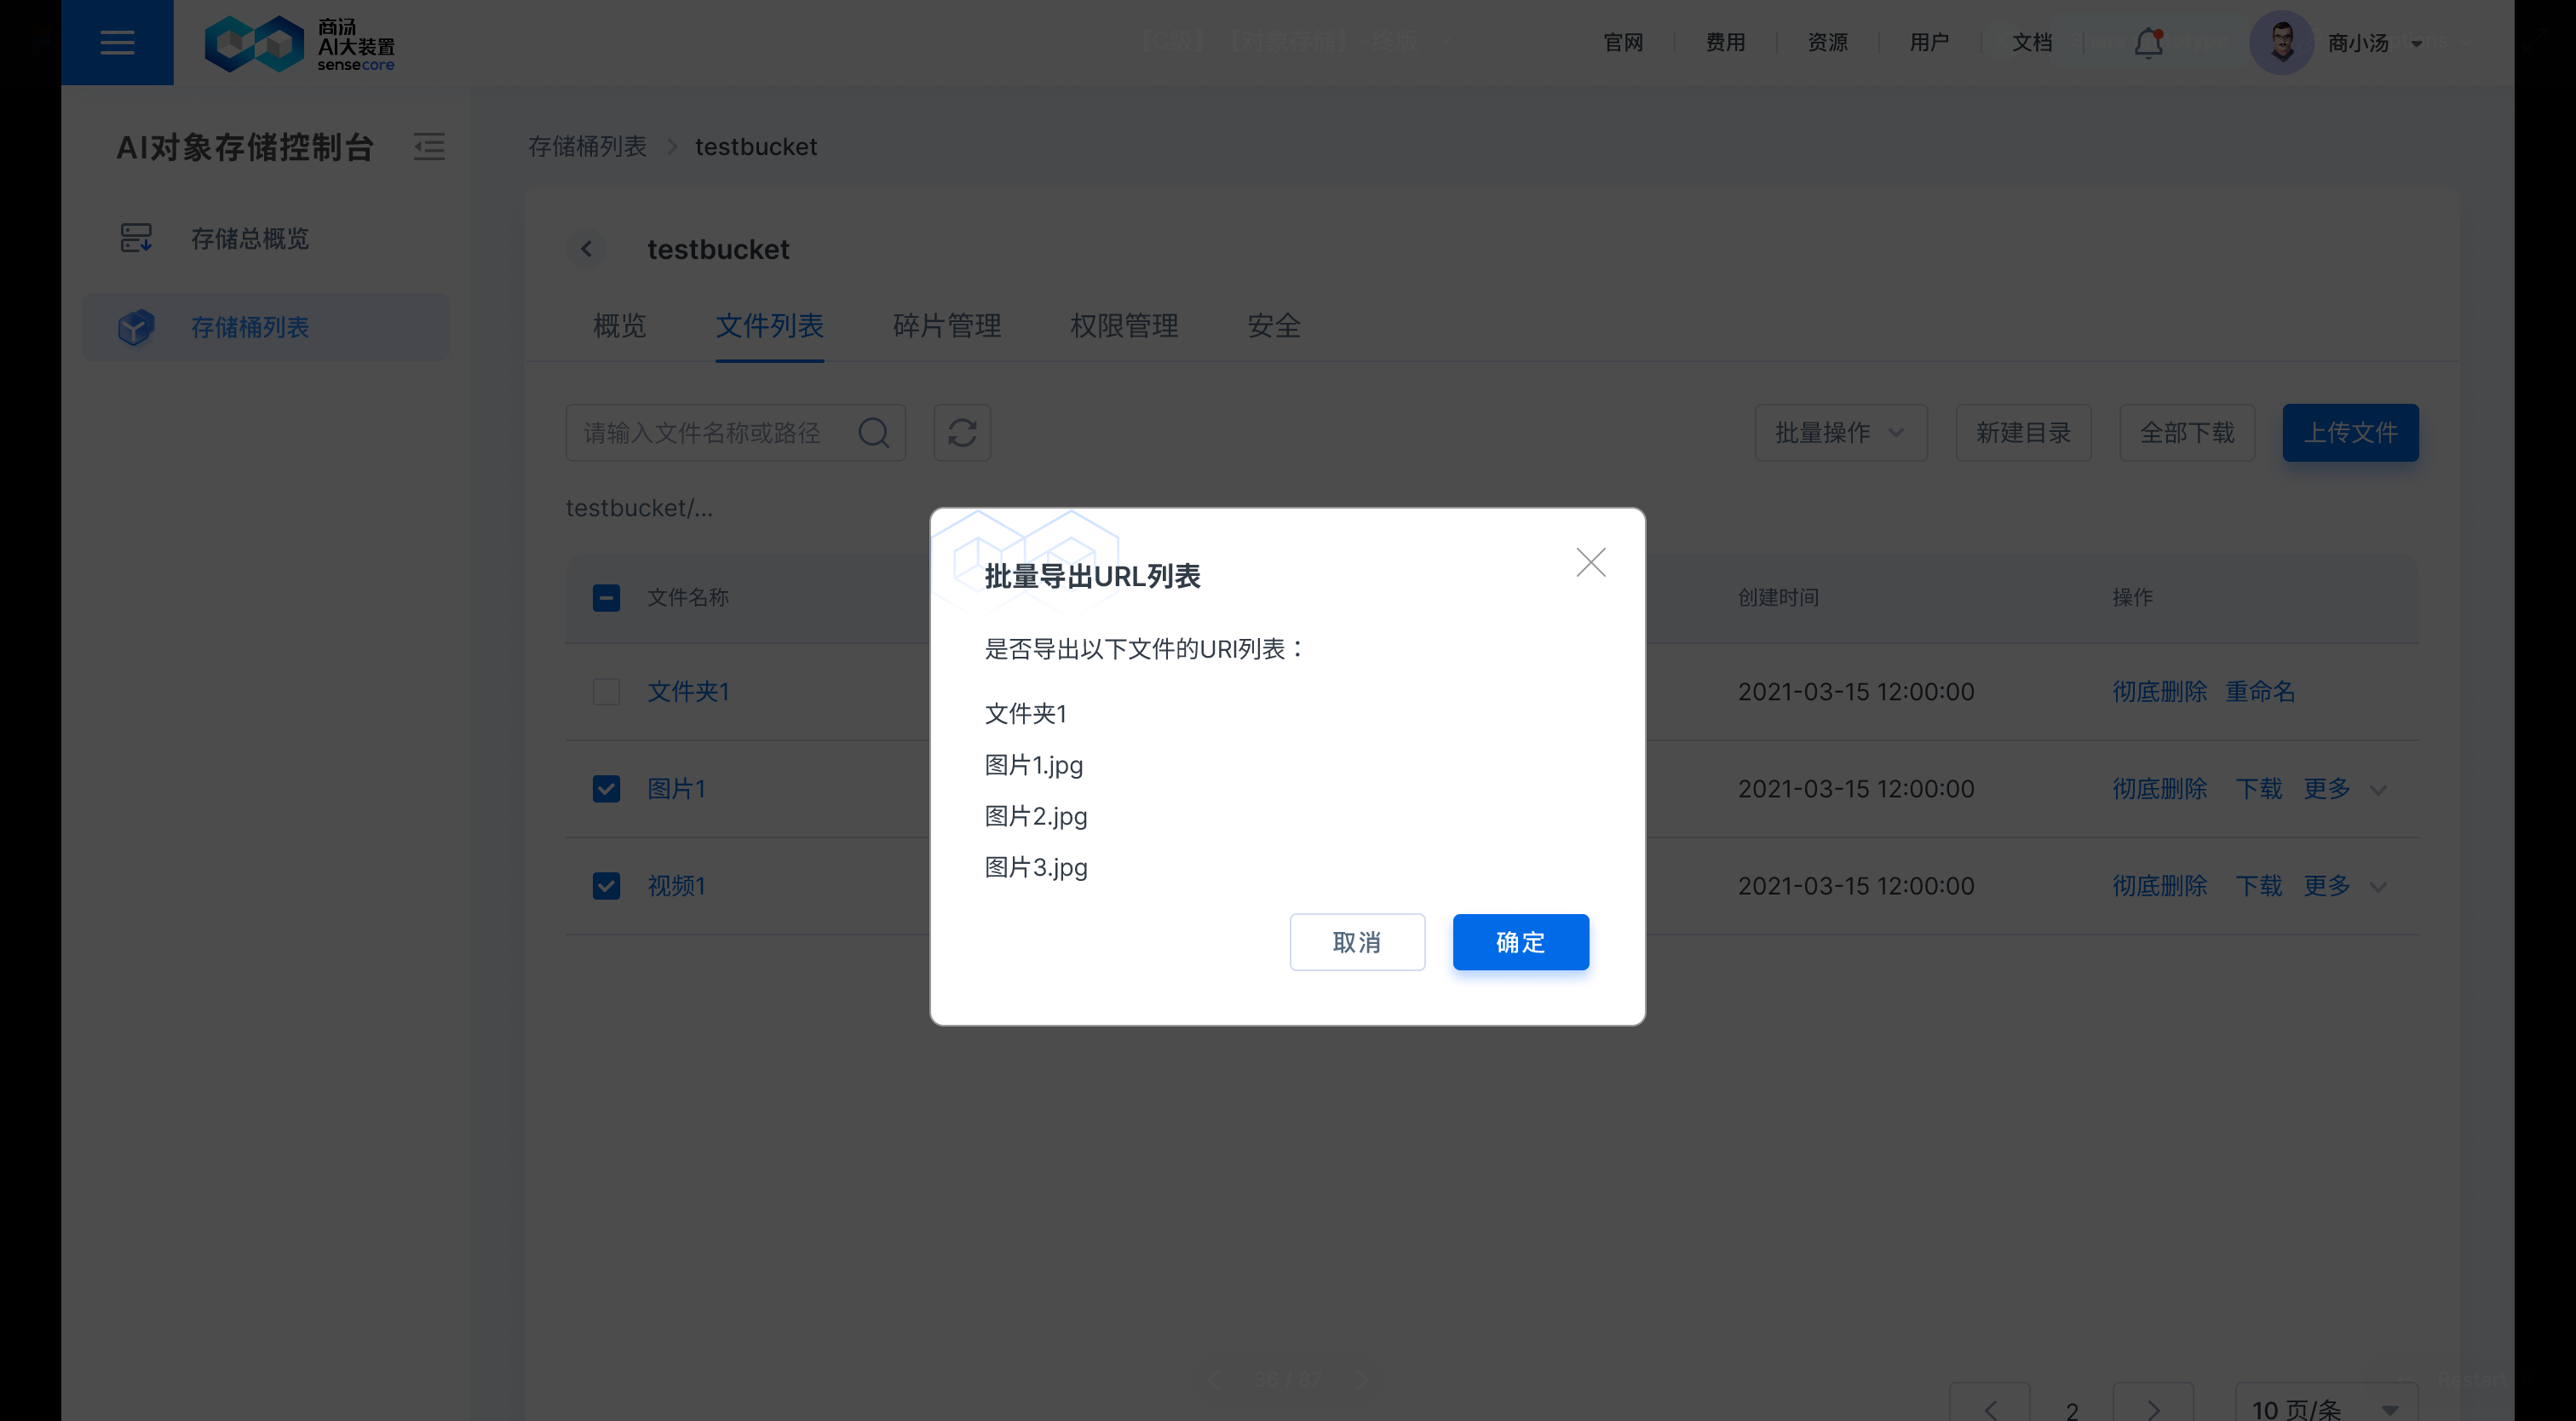Click the SenseCore logo
Screen dimensions: 2576x1421
pyautogui.click(x=298, y=42)
